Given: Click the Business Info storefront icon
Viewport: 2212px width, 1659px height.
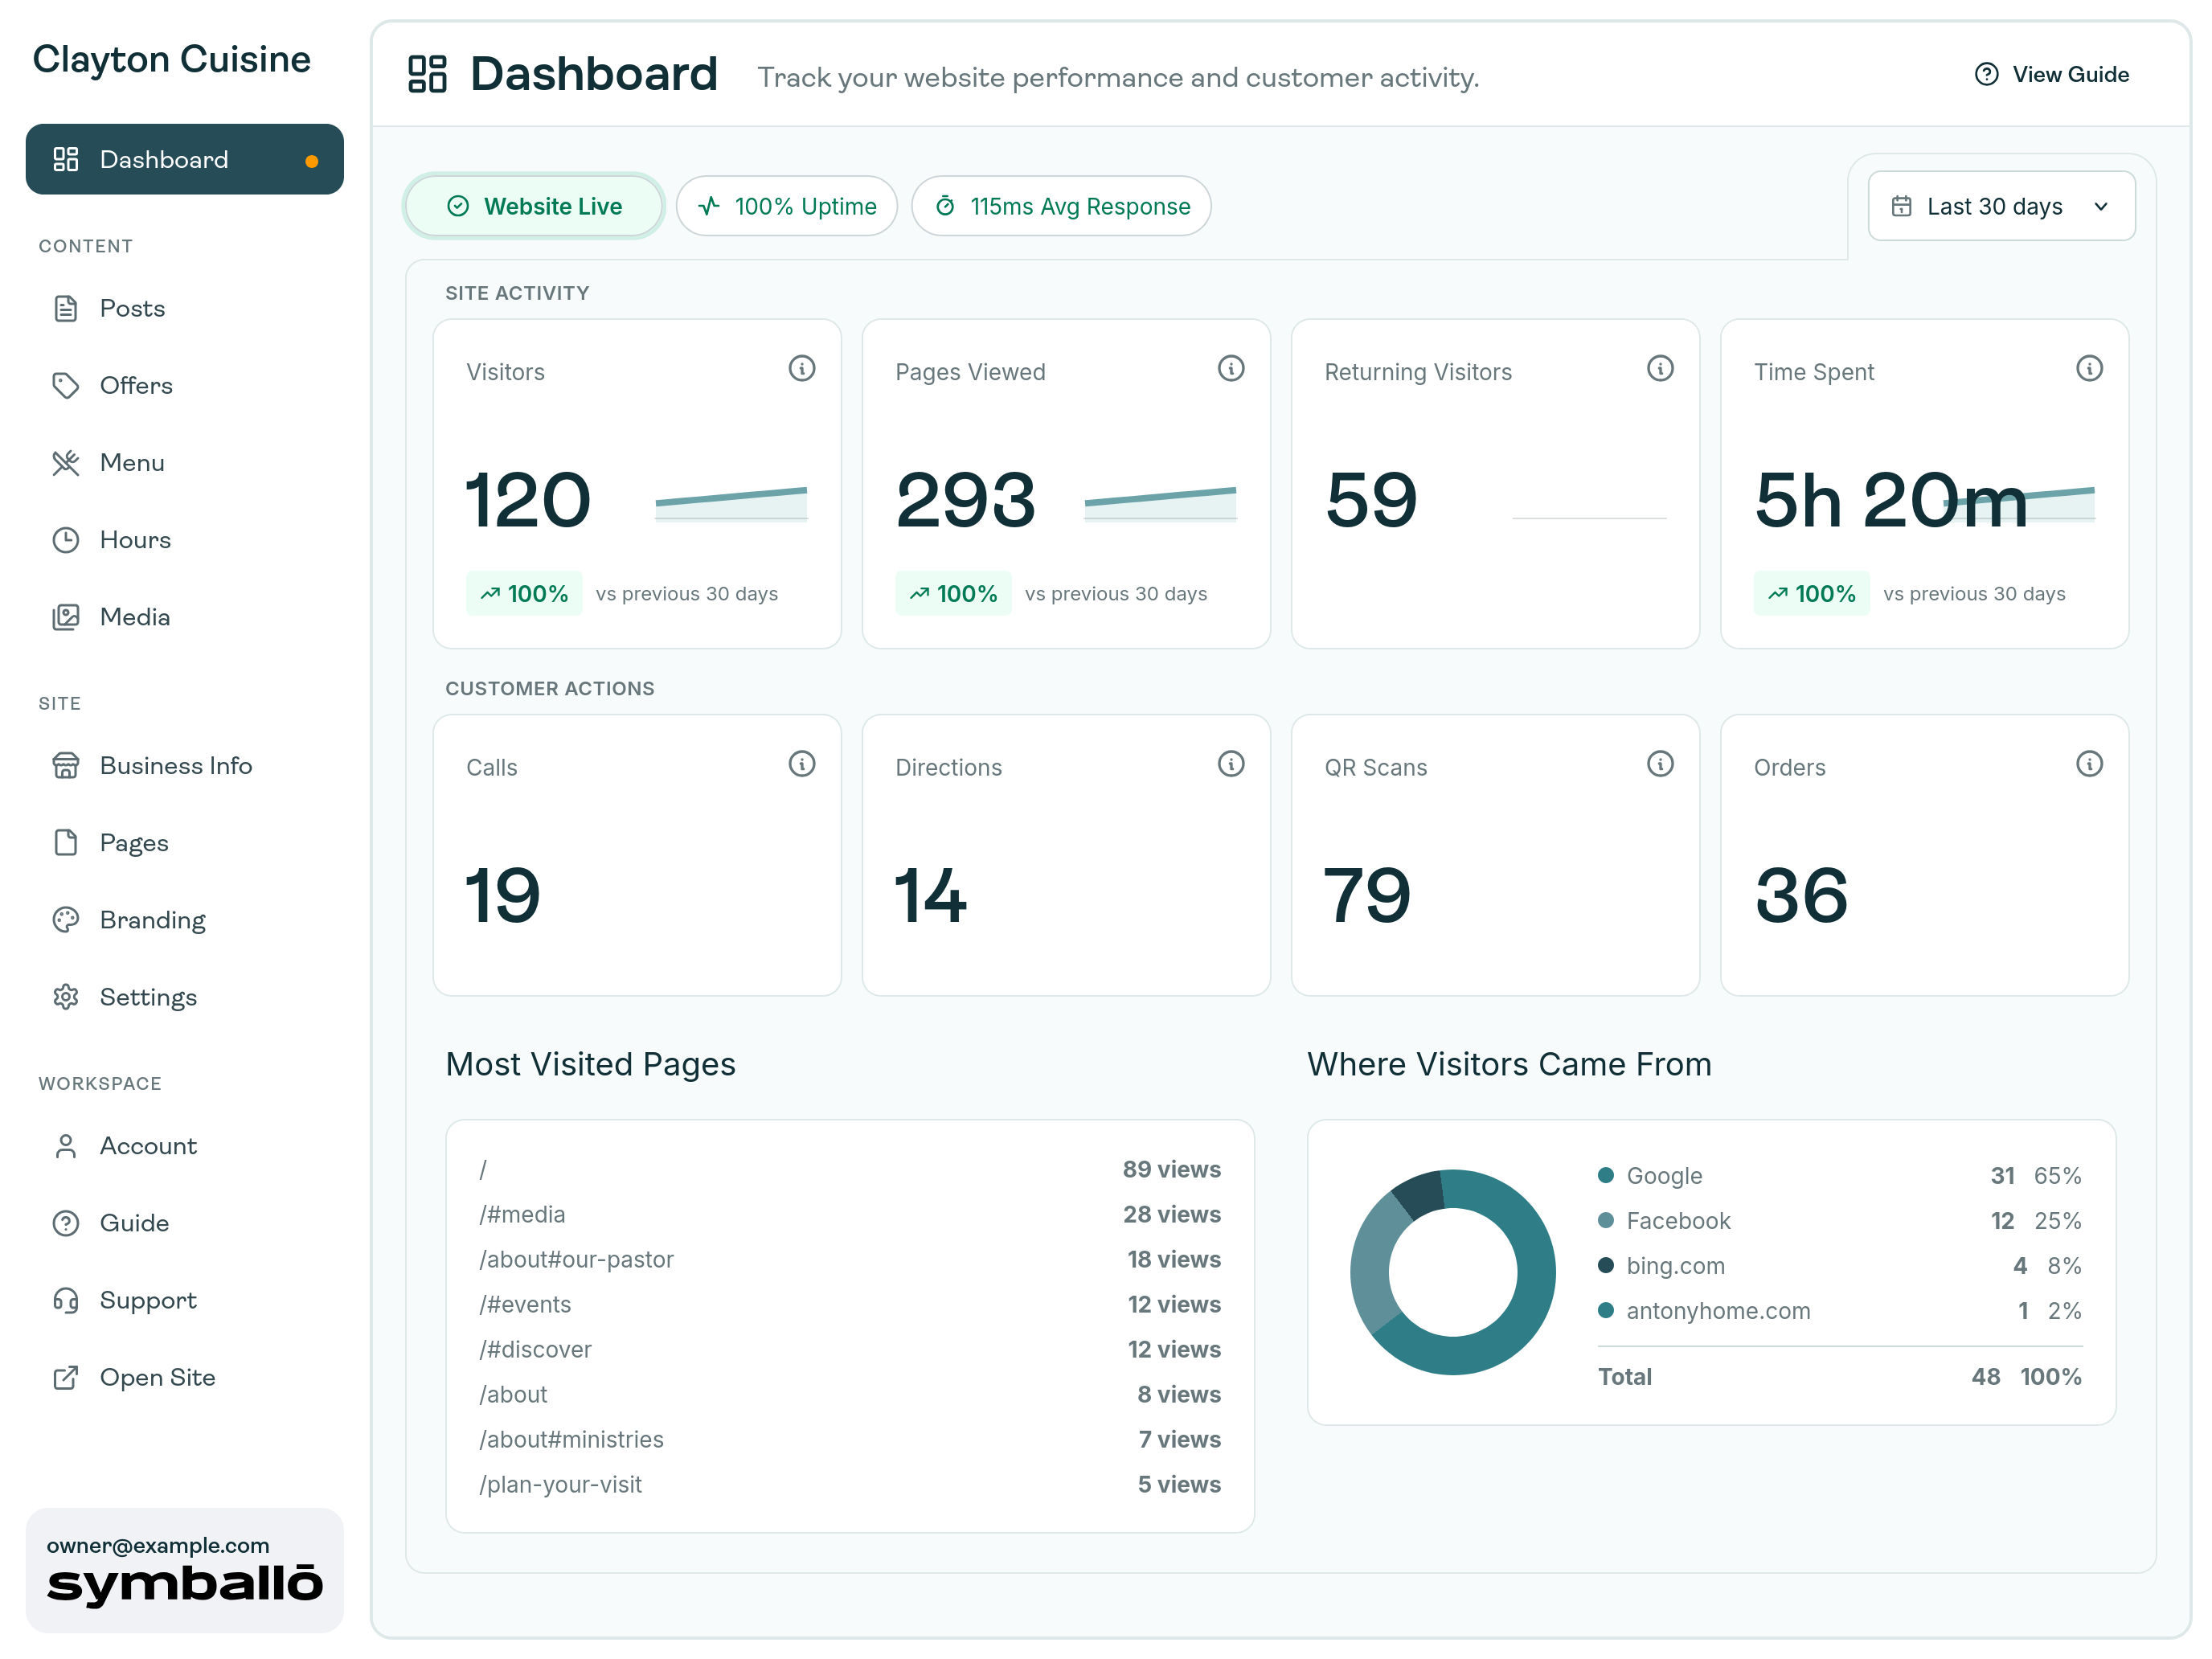Looking at the screenshot, I should click(x=66, y=765).
